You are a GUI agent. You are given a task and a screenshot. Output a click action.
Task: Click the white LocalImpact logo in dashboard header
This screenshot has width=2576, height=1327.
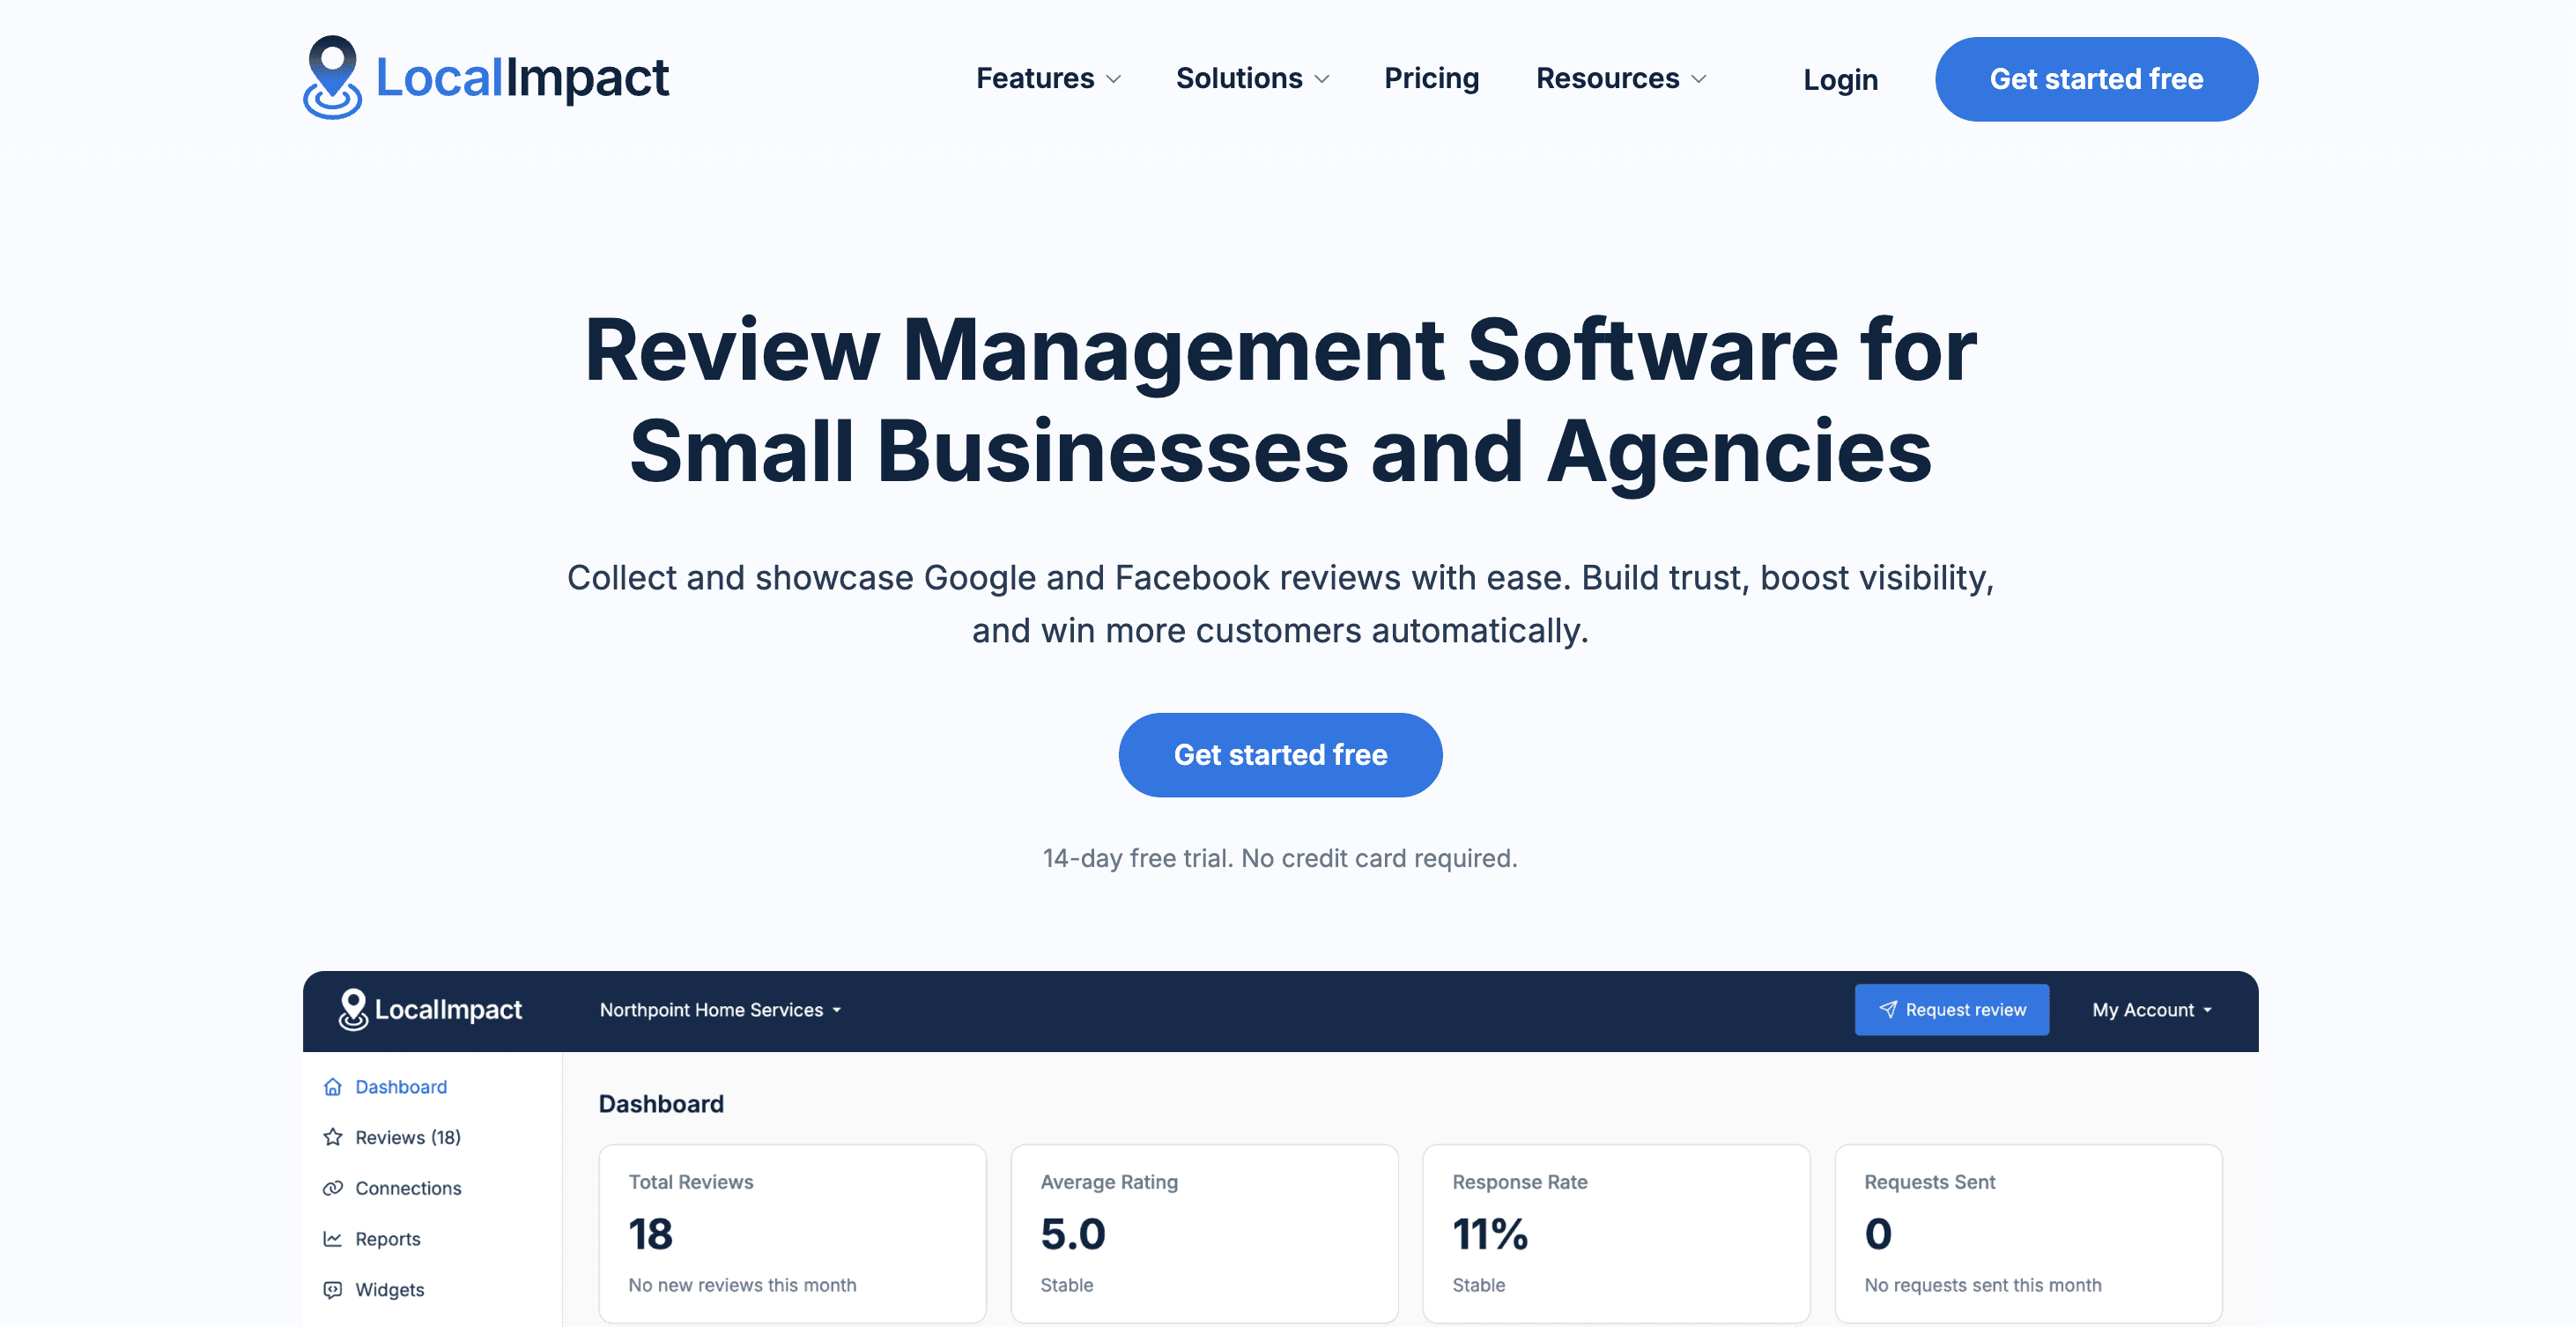(430, 1010)
